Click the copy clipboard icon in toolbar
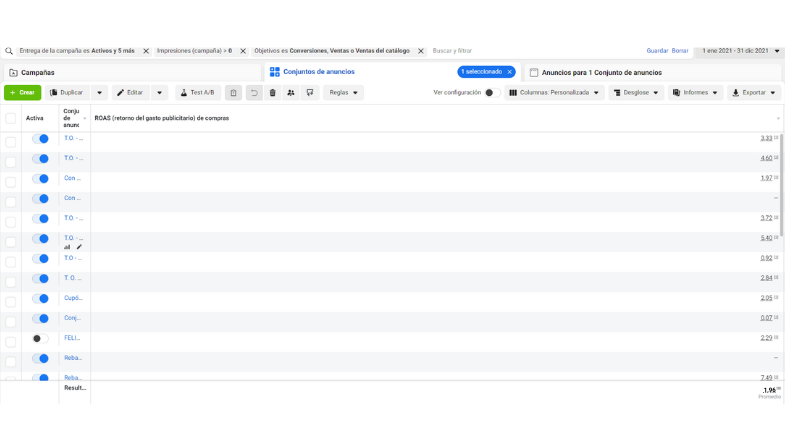785x430 pixels. [x=233, y=93]
